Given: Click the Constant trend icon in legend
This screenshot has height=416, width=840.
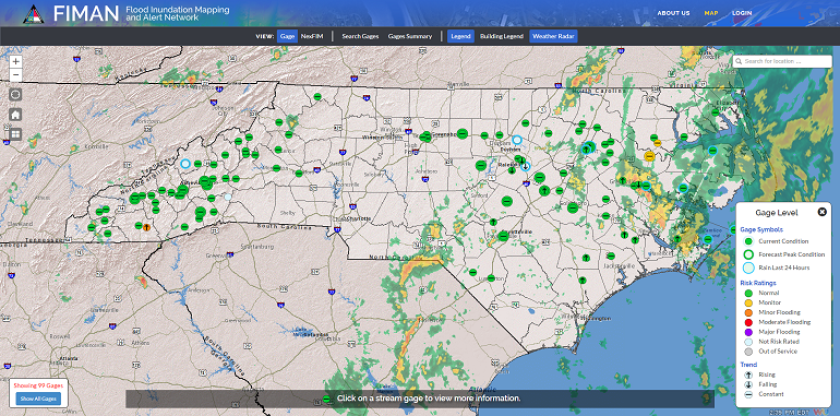Looking at the screenshot, I should [748, 394].
